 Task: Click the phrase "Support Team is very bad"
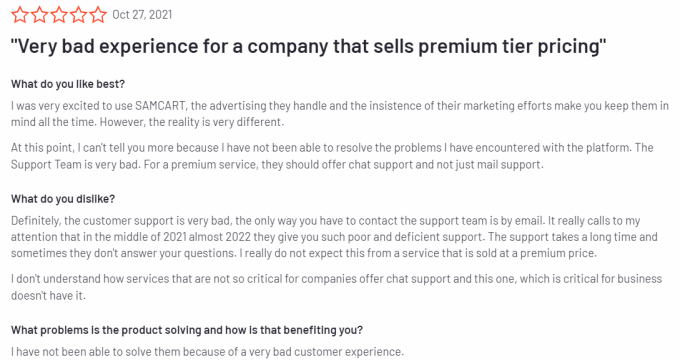(x=75, y=165)
